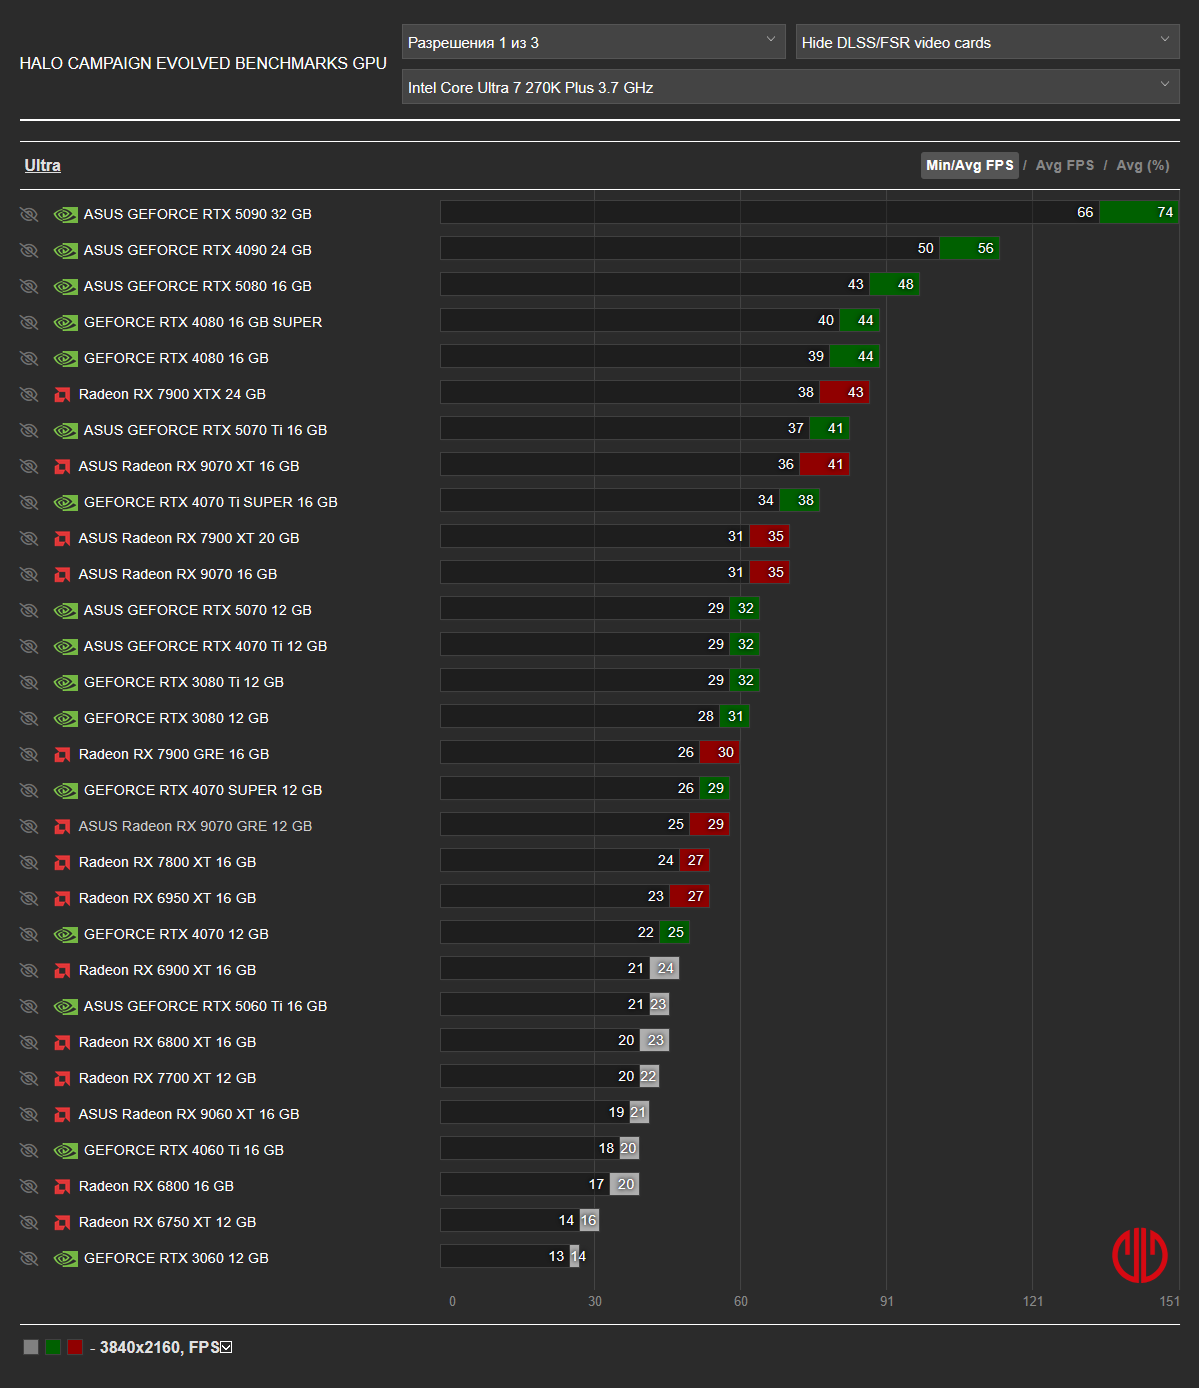Click the red legend color square
This screenshot has width=1199, height=1388.
75,1347
